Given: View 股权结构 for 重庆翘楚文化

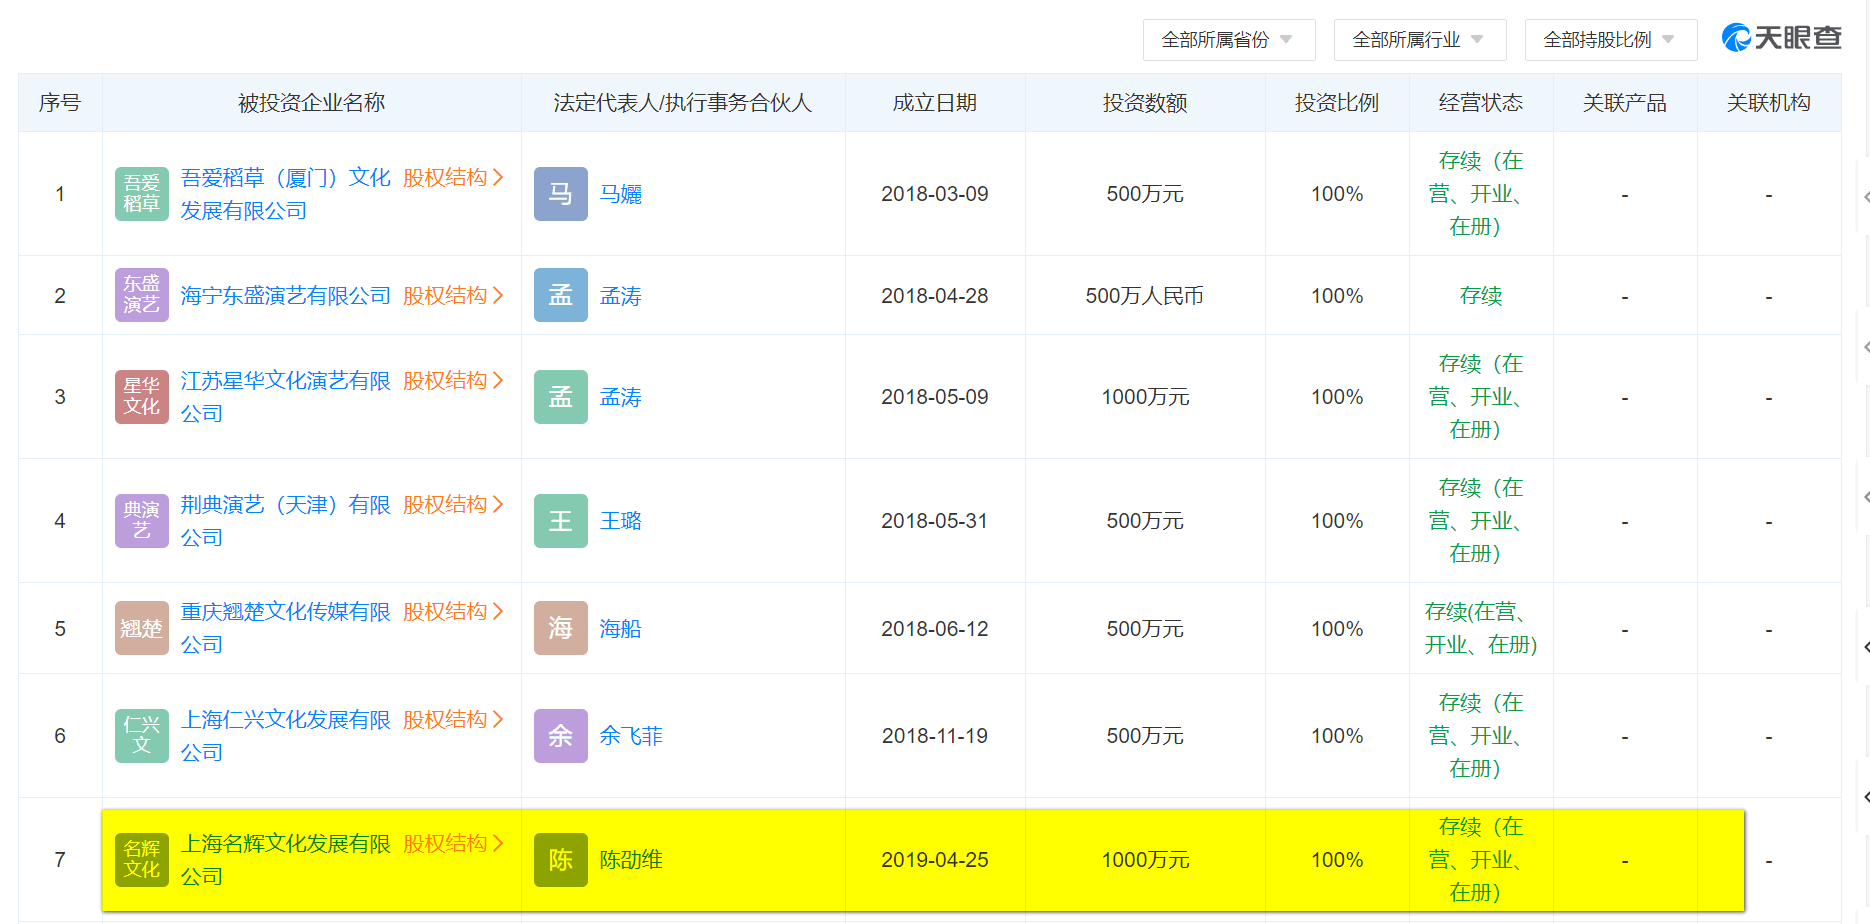Looking at the screenshot, I should (x=453, y=612).
